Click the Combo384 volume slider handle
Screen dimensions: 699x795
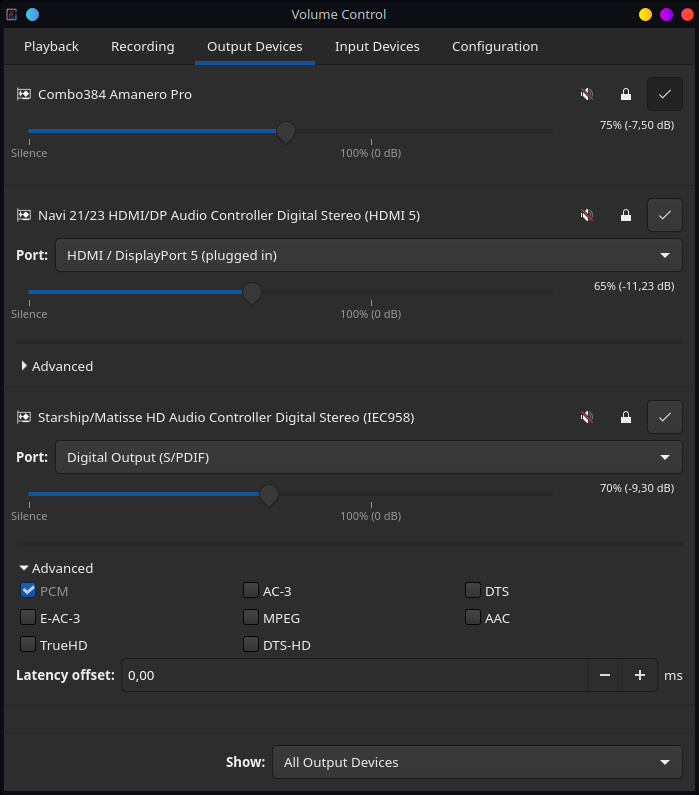286,131
